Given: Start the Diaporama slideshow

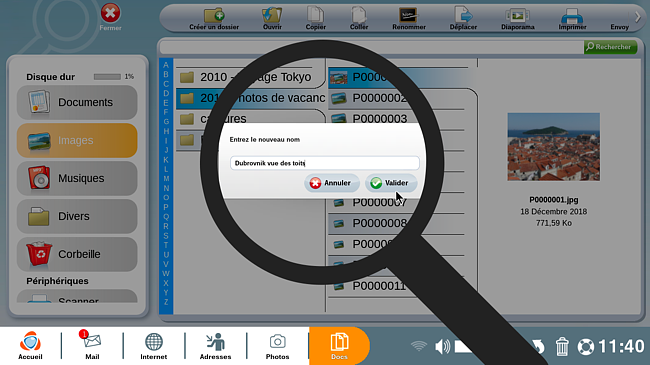Looking at the screenshot, I should click(517, 16).
